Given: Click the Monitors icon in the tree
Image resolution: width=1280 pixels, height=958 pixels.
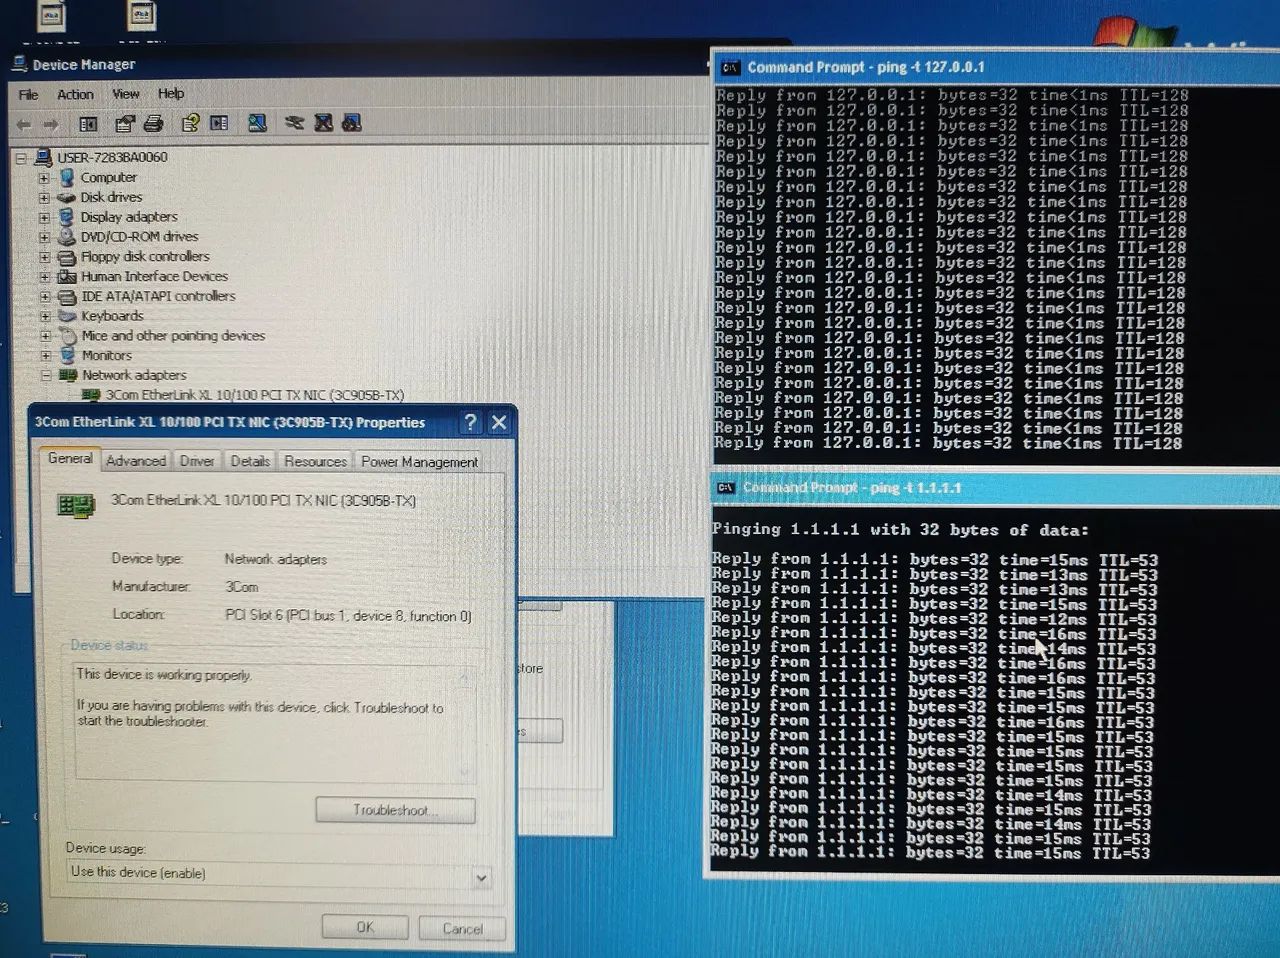Looking at the screenshot, I should point(67,356).
